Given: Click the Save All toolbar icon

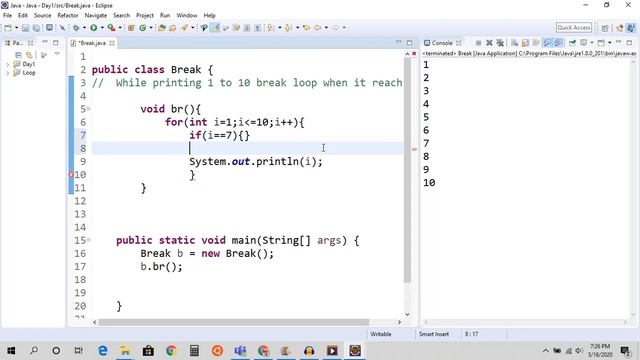Looking at the screenshot, I should pos(37,28).
